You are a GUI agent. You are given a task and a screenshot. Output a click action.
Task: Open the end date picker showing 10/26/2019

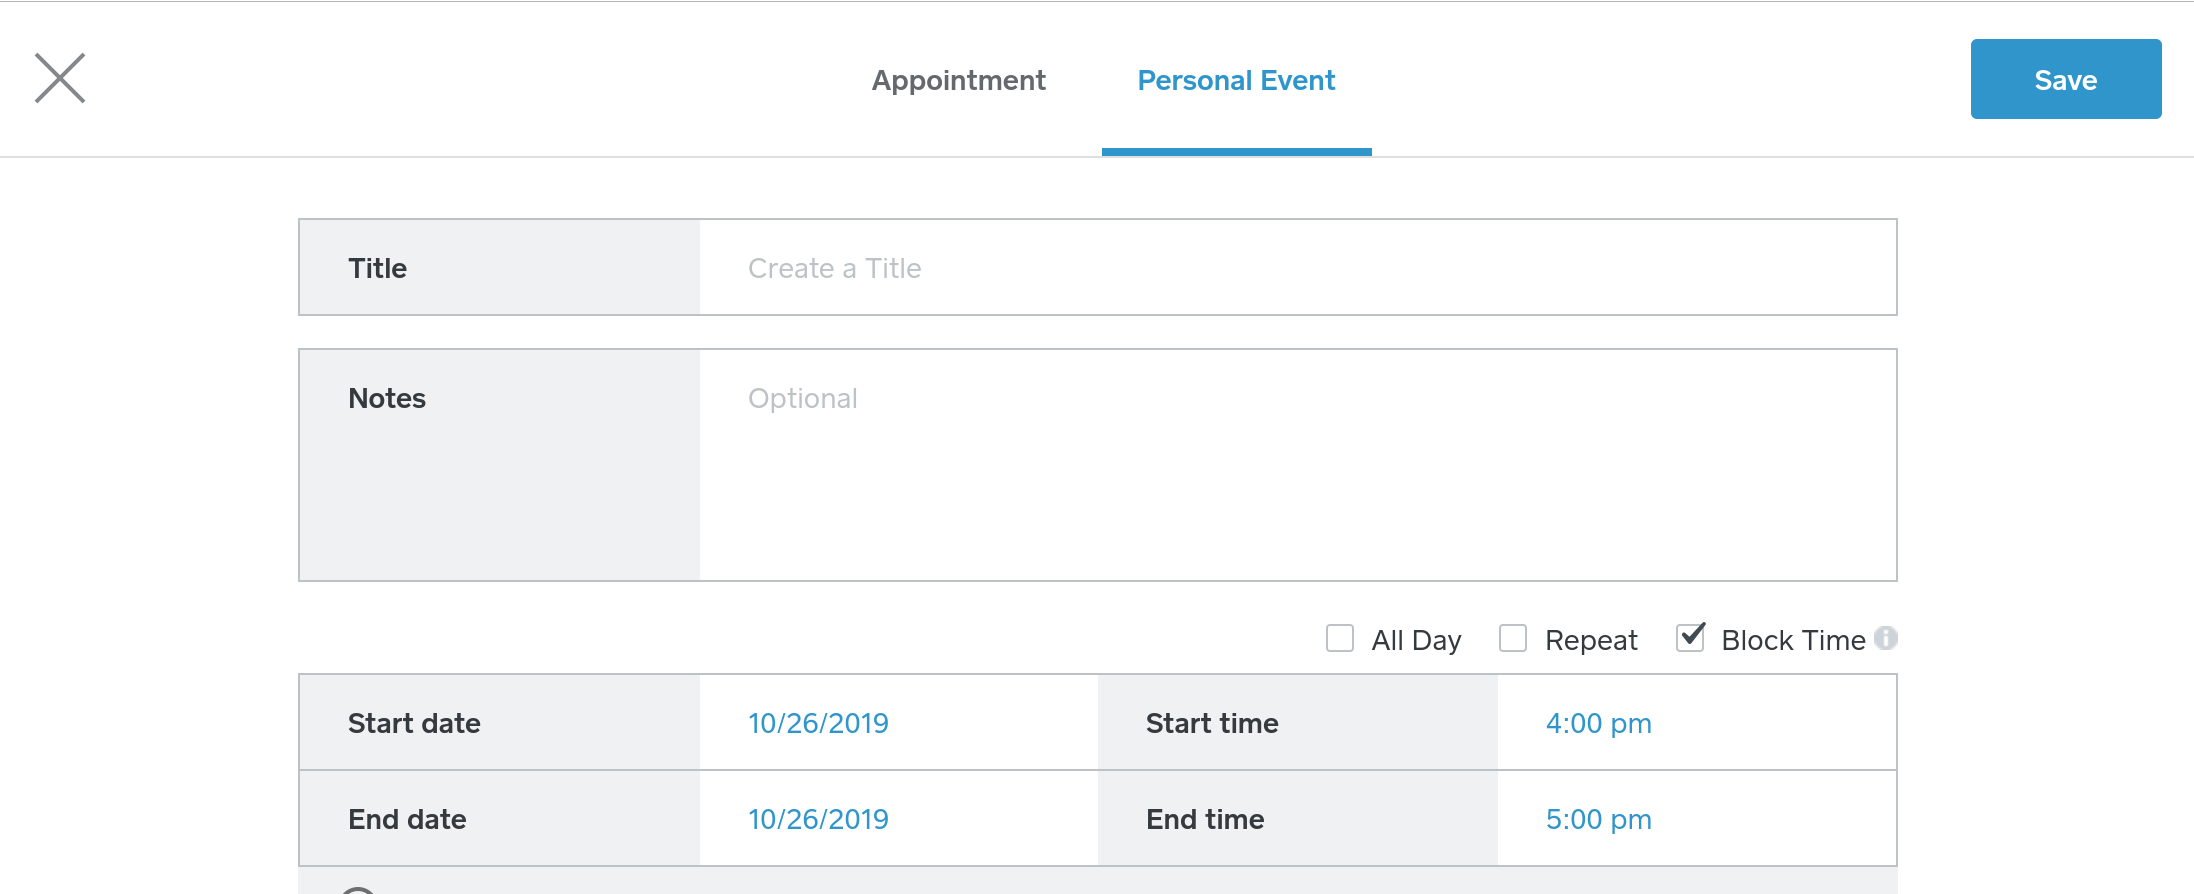pos(818,819)
